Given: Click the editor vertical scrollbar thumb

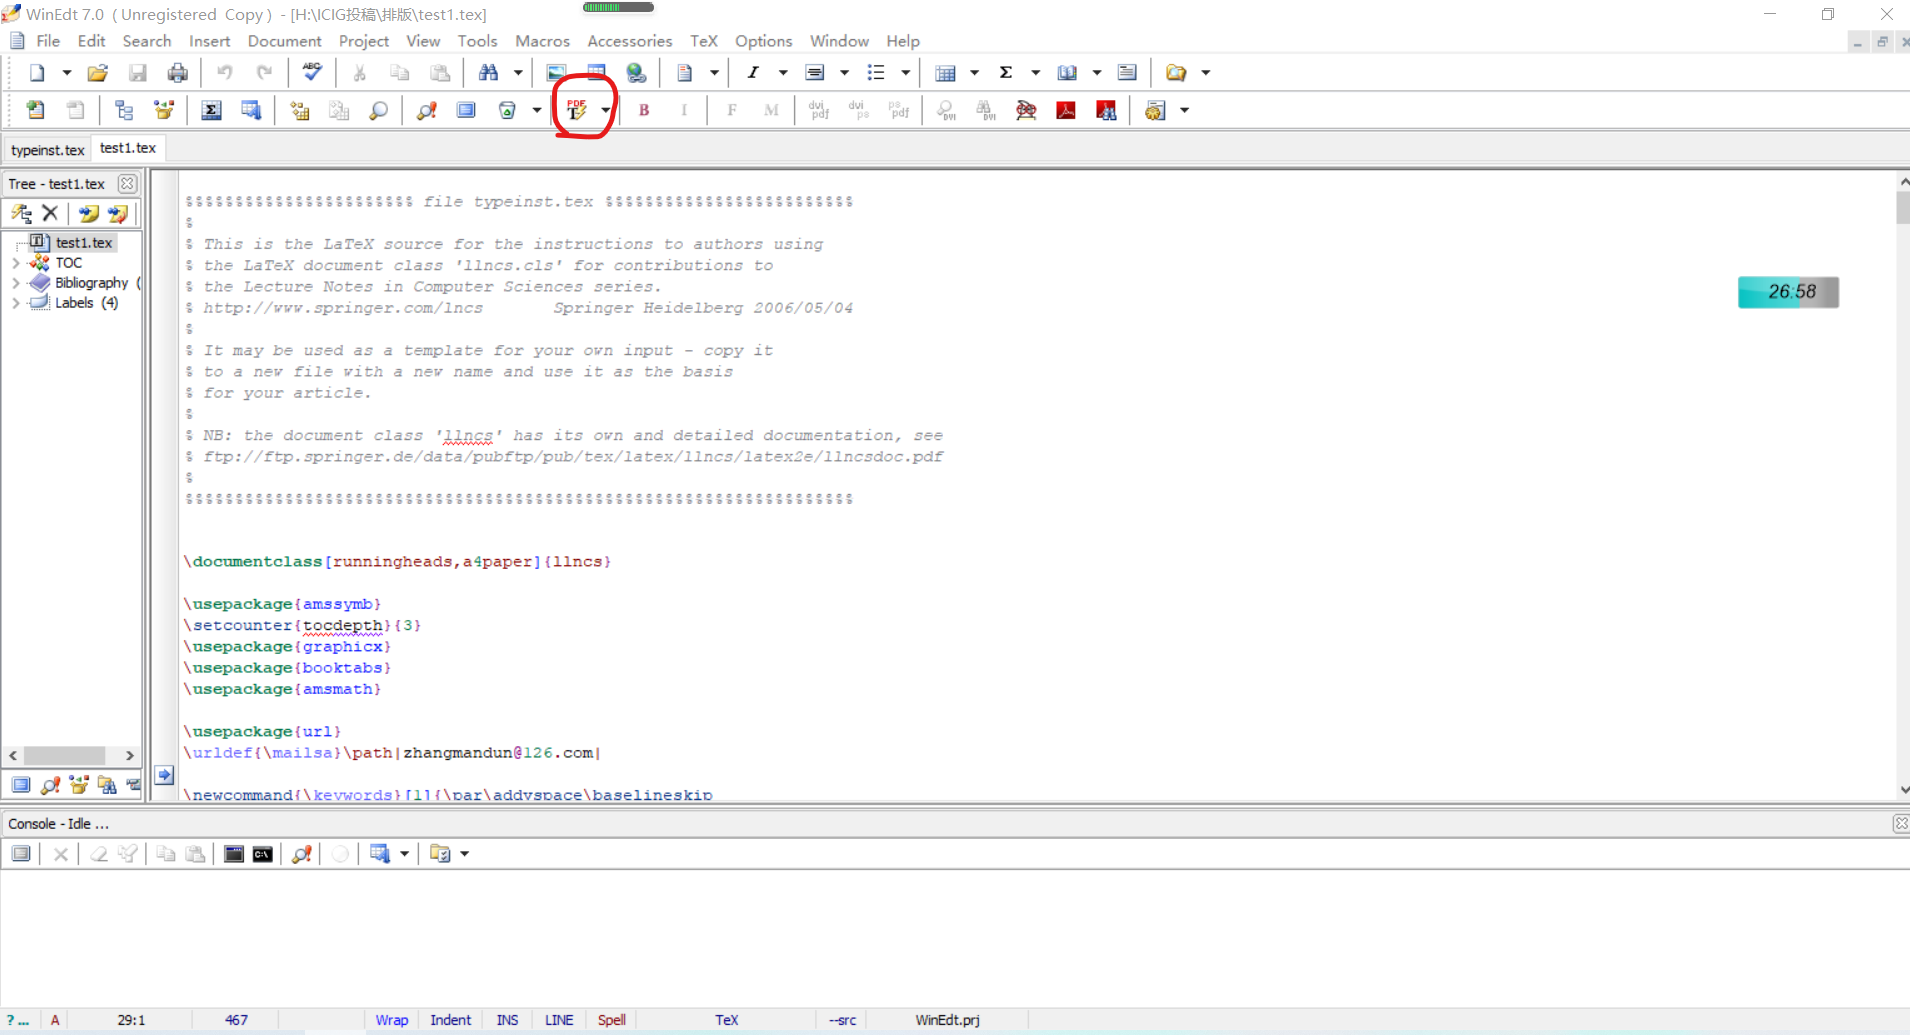Looking at the screenshot, I should coord(1903,207).
